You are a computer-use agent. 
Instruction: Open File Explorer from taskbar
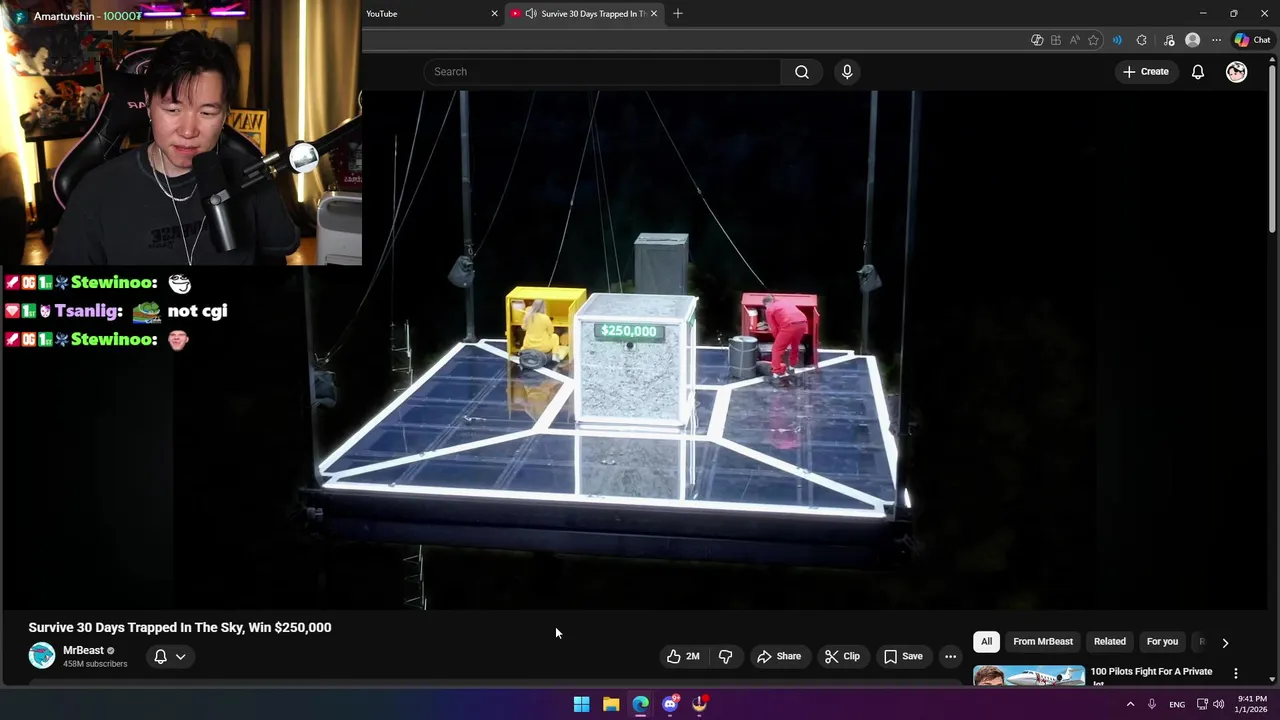point(611,704)
